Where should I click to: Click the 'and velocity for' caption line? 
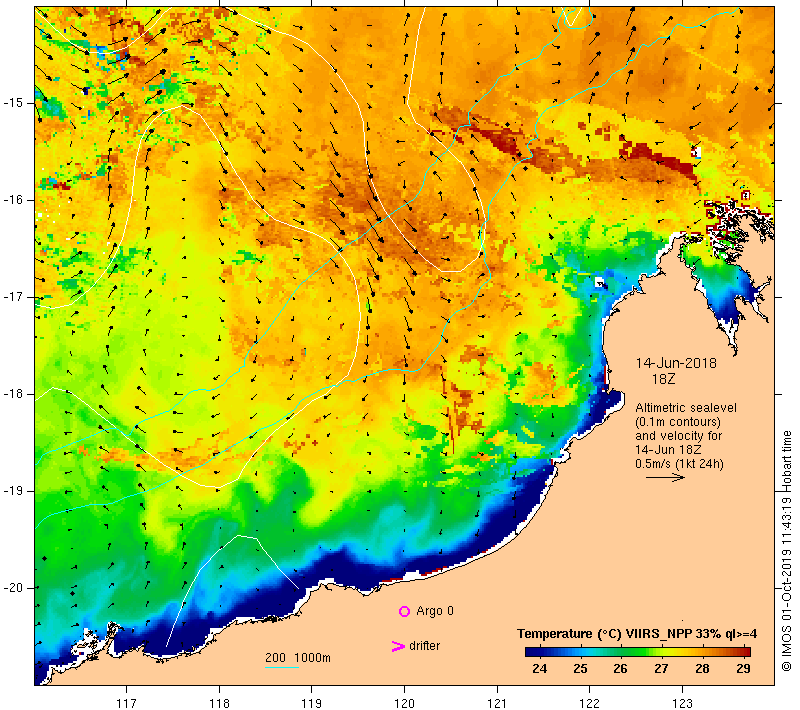click(x=679, y=436)
